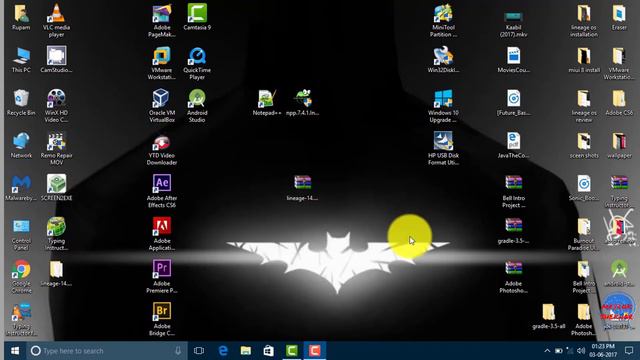640x360 pixels.
Task: Open the Control Panel icon
Action: (21, 234)
